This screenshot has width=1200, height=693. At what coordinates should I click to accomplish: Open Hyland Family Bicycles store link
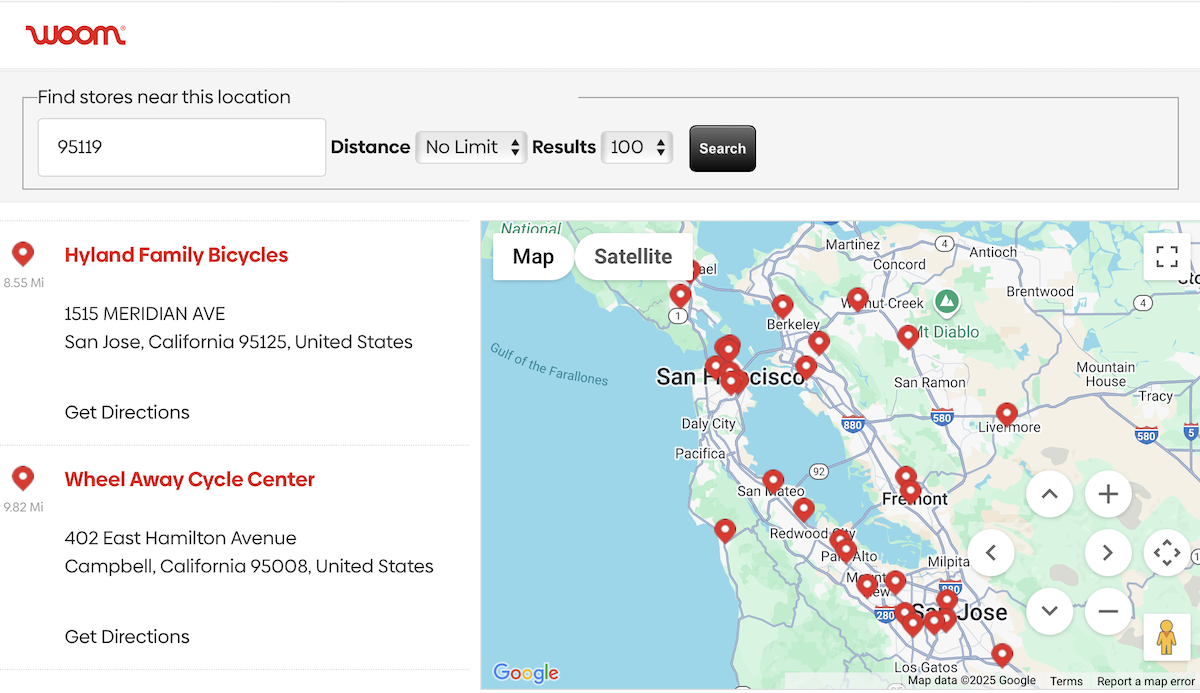[176, 255]
